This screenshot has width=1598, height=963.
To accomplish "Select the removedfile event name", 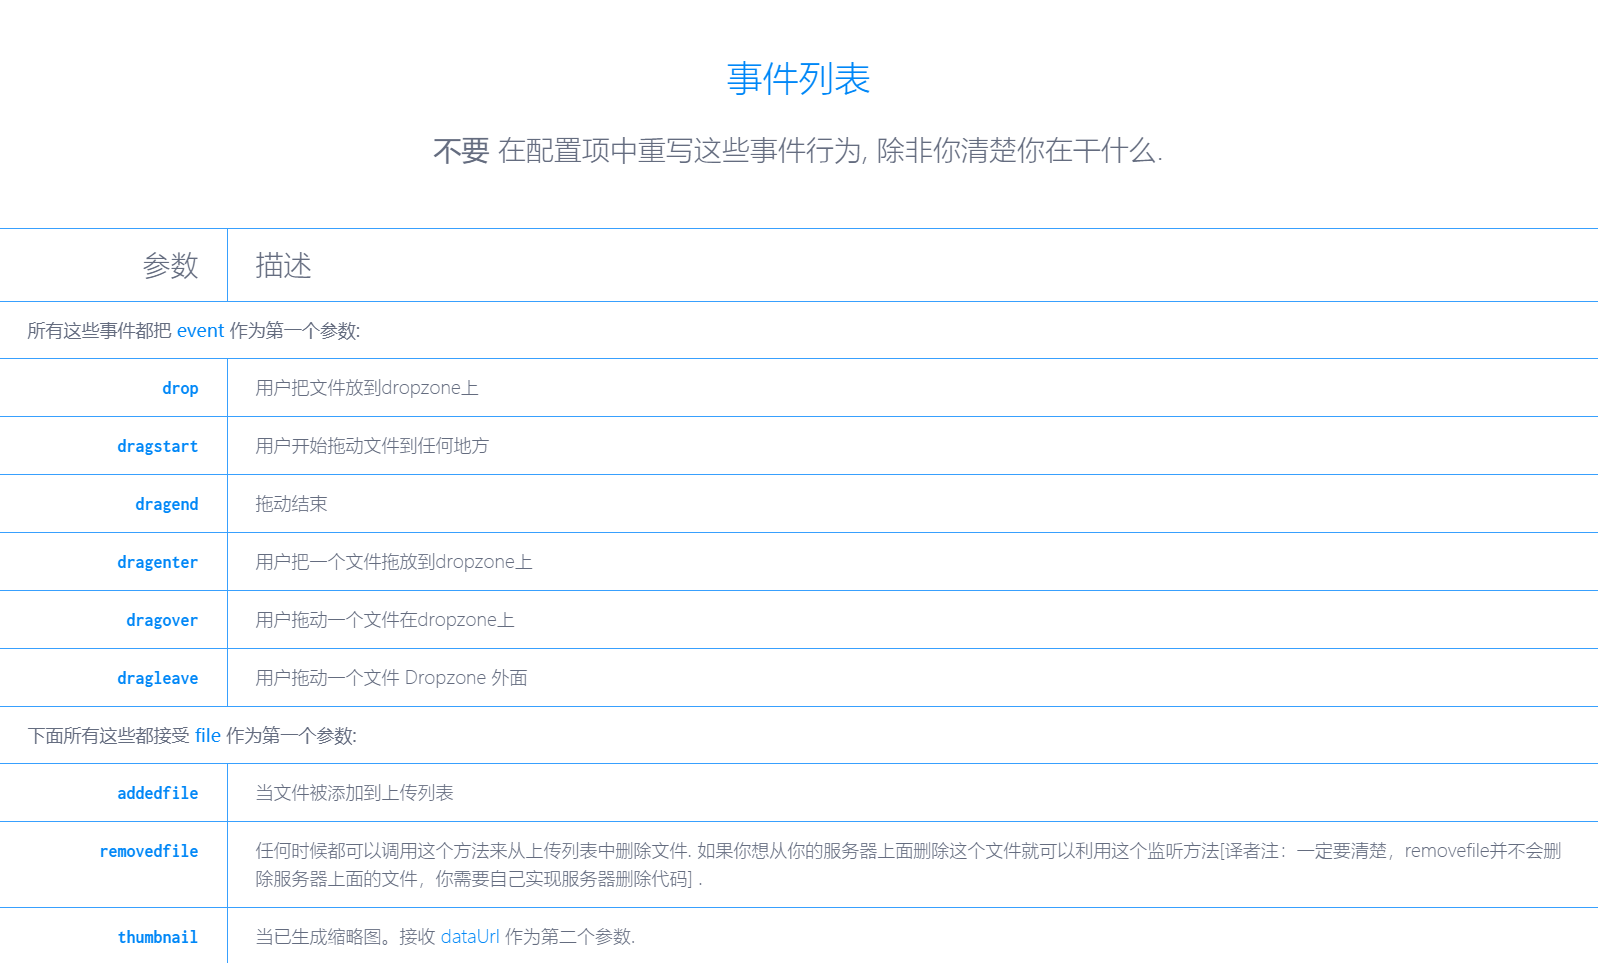I will (x=149, y=851).
